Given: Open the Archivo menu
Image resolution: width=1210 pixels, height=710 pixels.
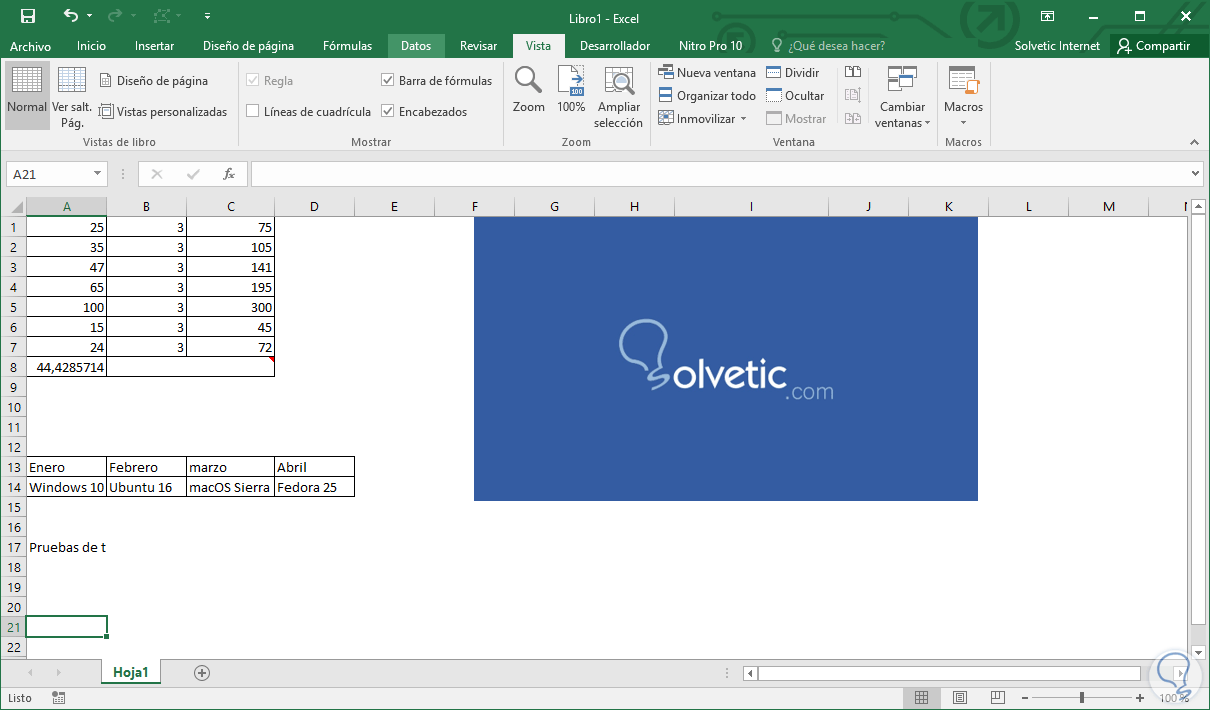Looking at the screenshot, I should (x=30, y=46).
